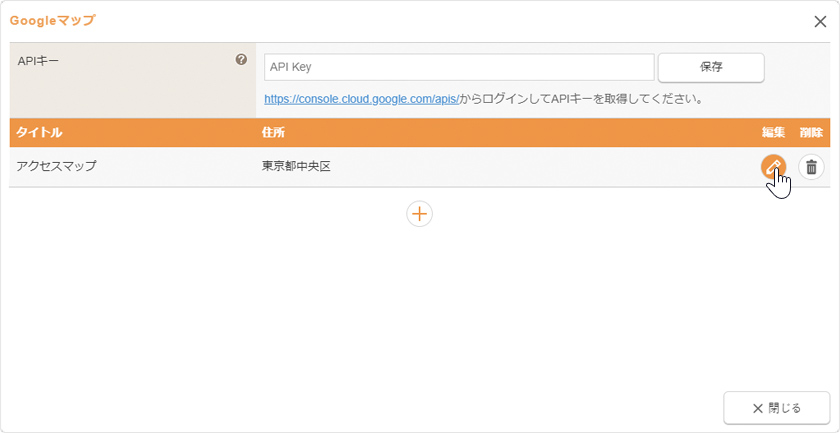Close the Googleマップ dialog with the X

820,21
